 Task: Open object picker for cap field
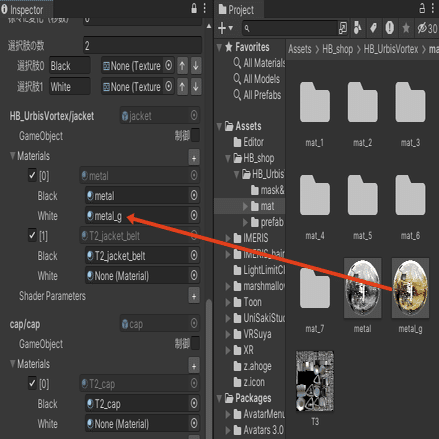tap(194, 323)
